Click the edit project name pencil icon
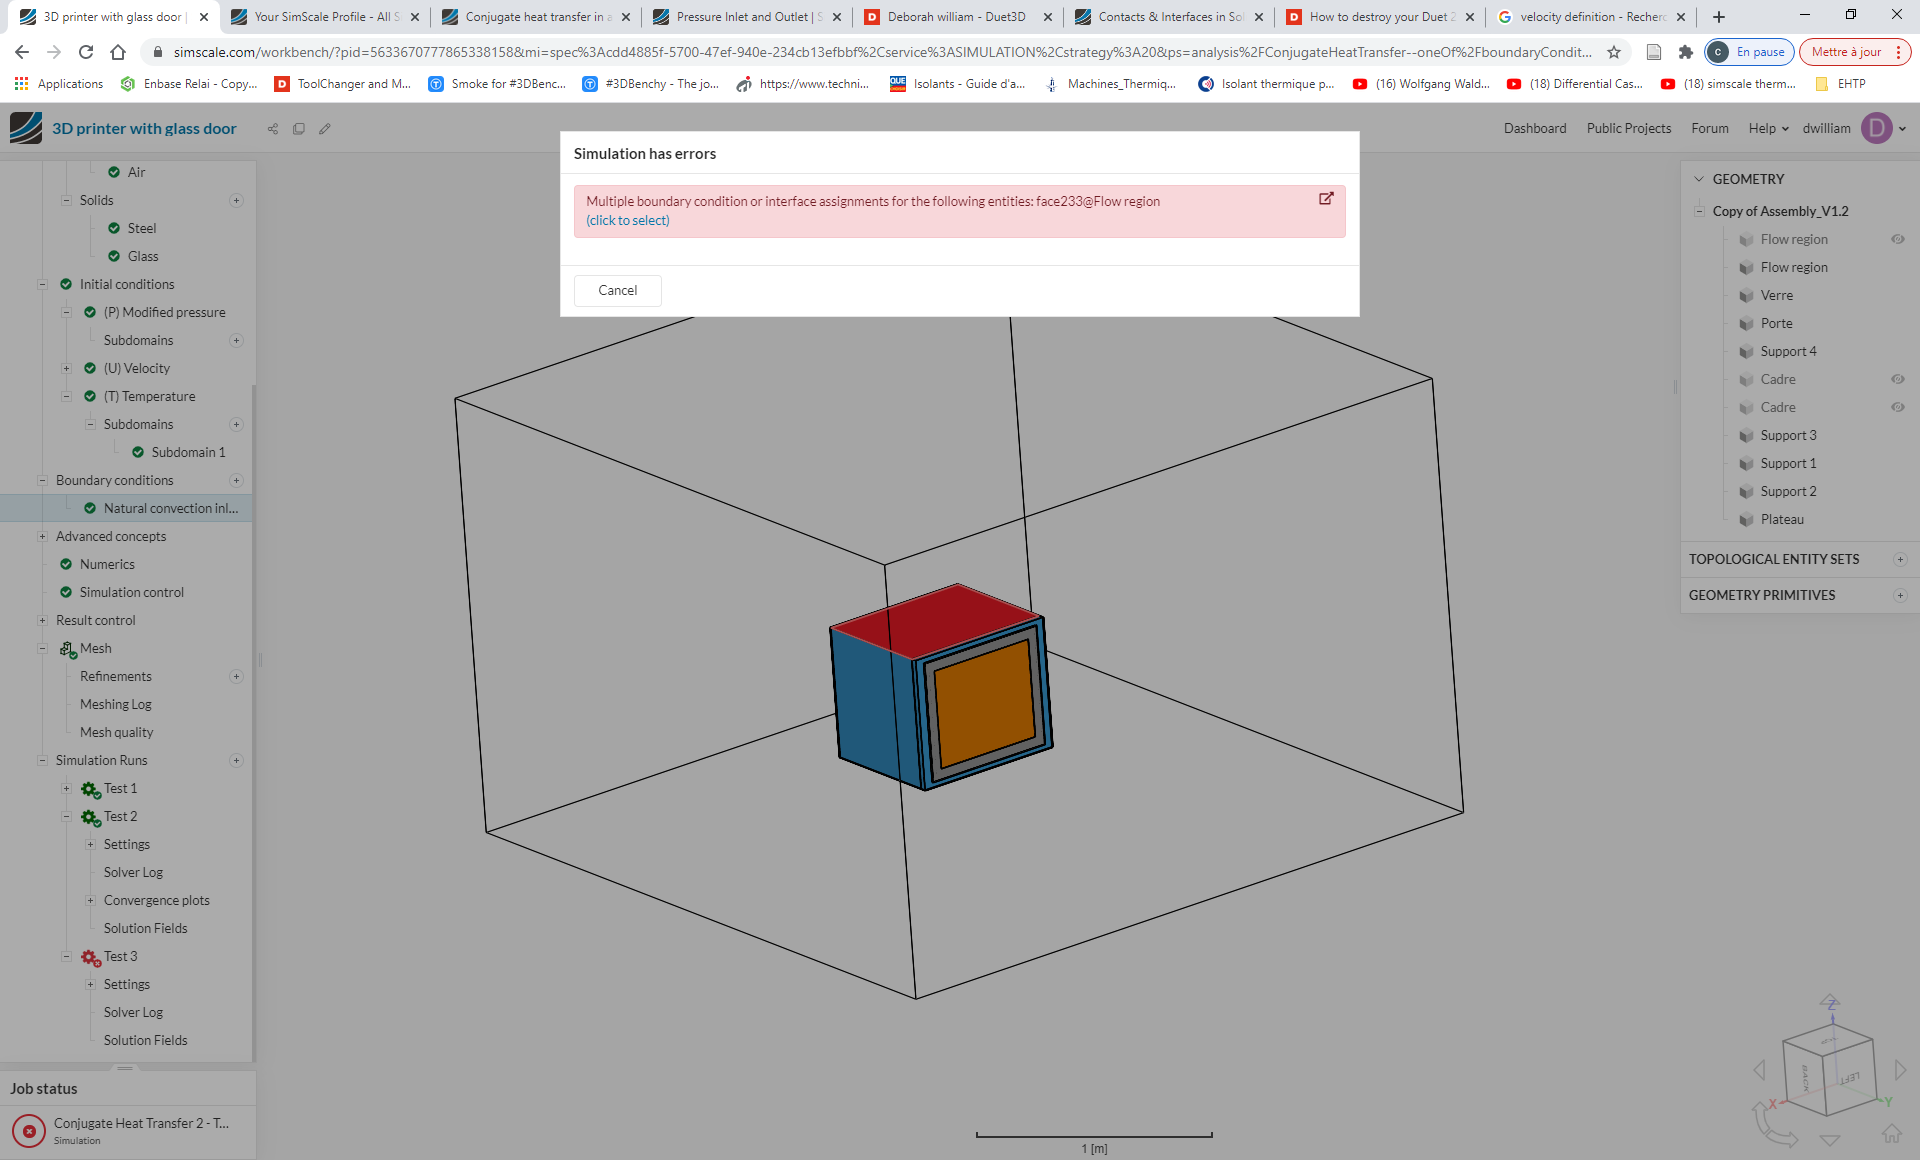This screenshot has width=1920, height=1160. tap(325, 129)
